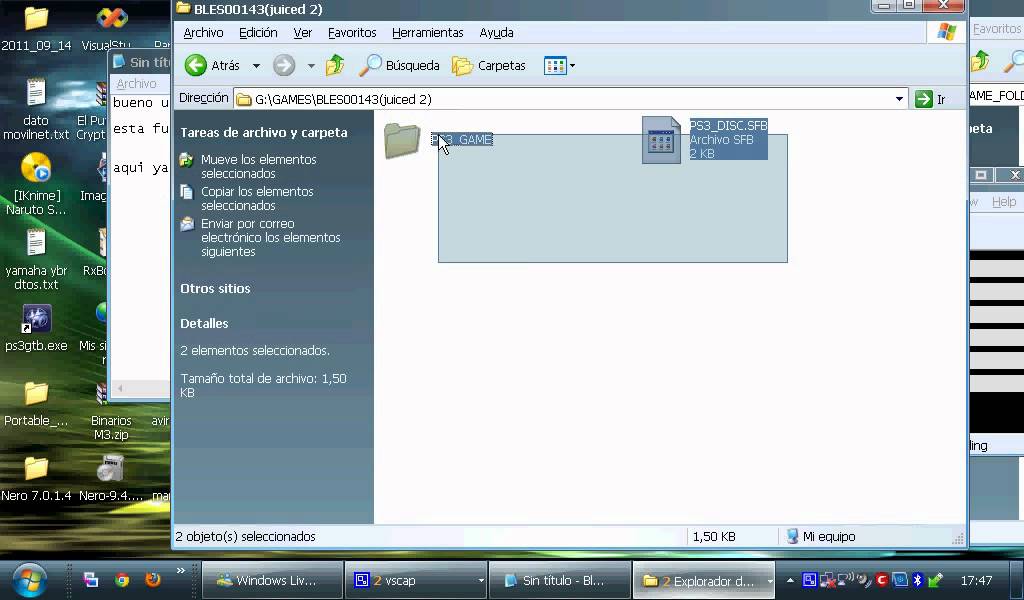Open the Ver menu
1024x600 pixels.
pyautogui.click(x=302, y=33)
